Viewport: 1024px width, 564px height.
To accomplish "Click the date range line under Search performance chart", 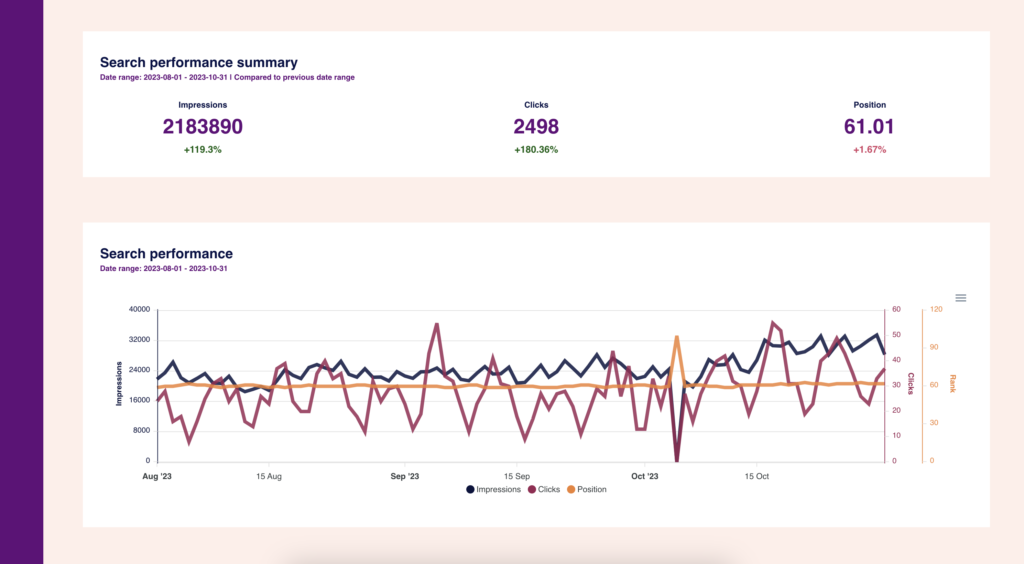I will (x=165, y=268).
